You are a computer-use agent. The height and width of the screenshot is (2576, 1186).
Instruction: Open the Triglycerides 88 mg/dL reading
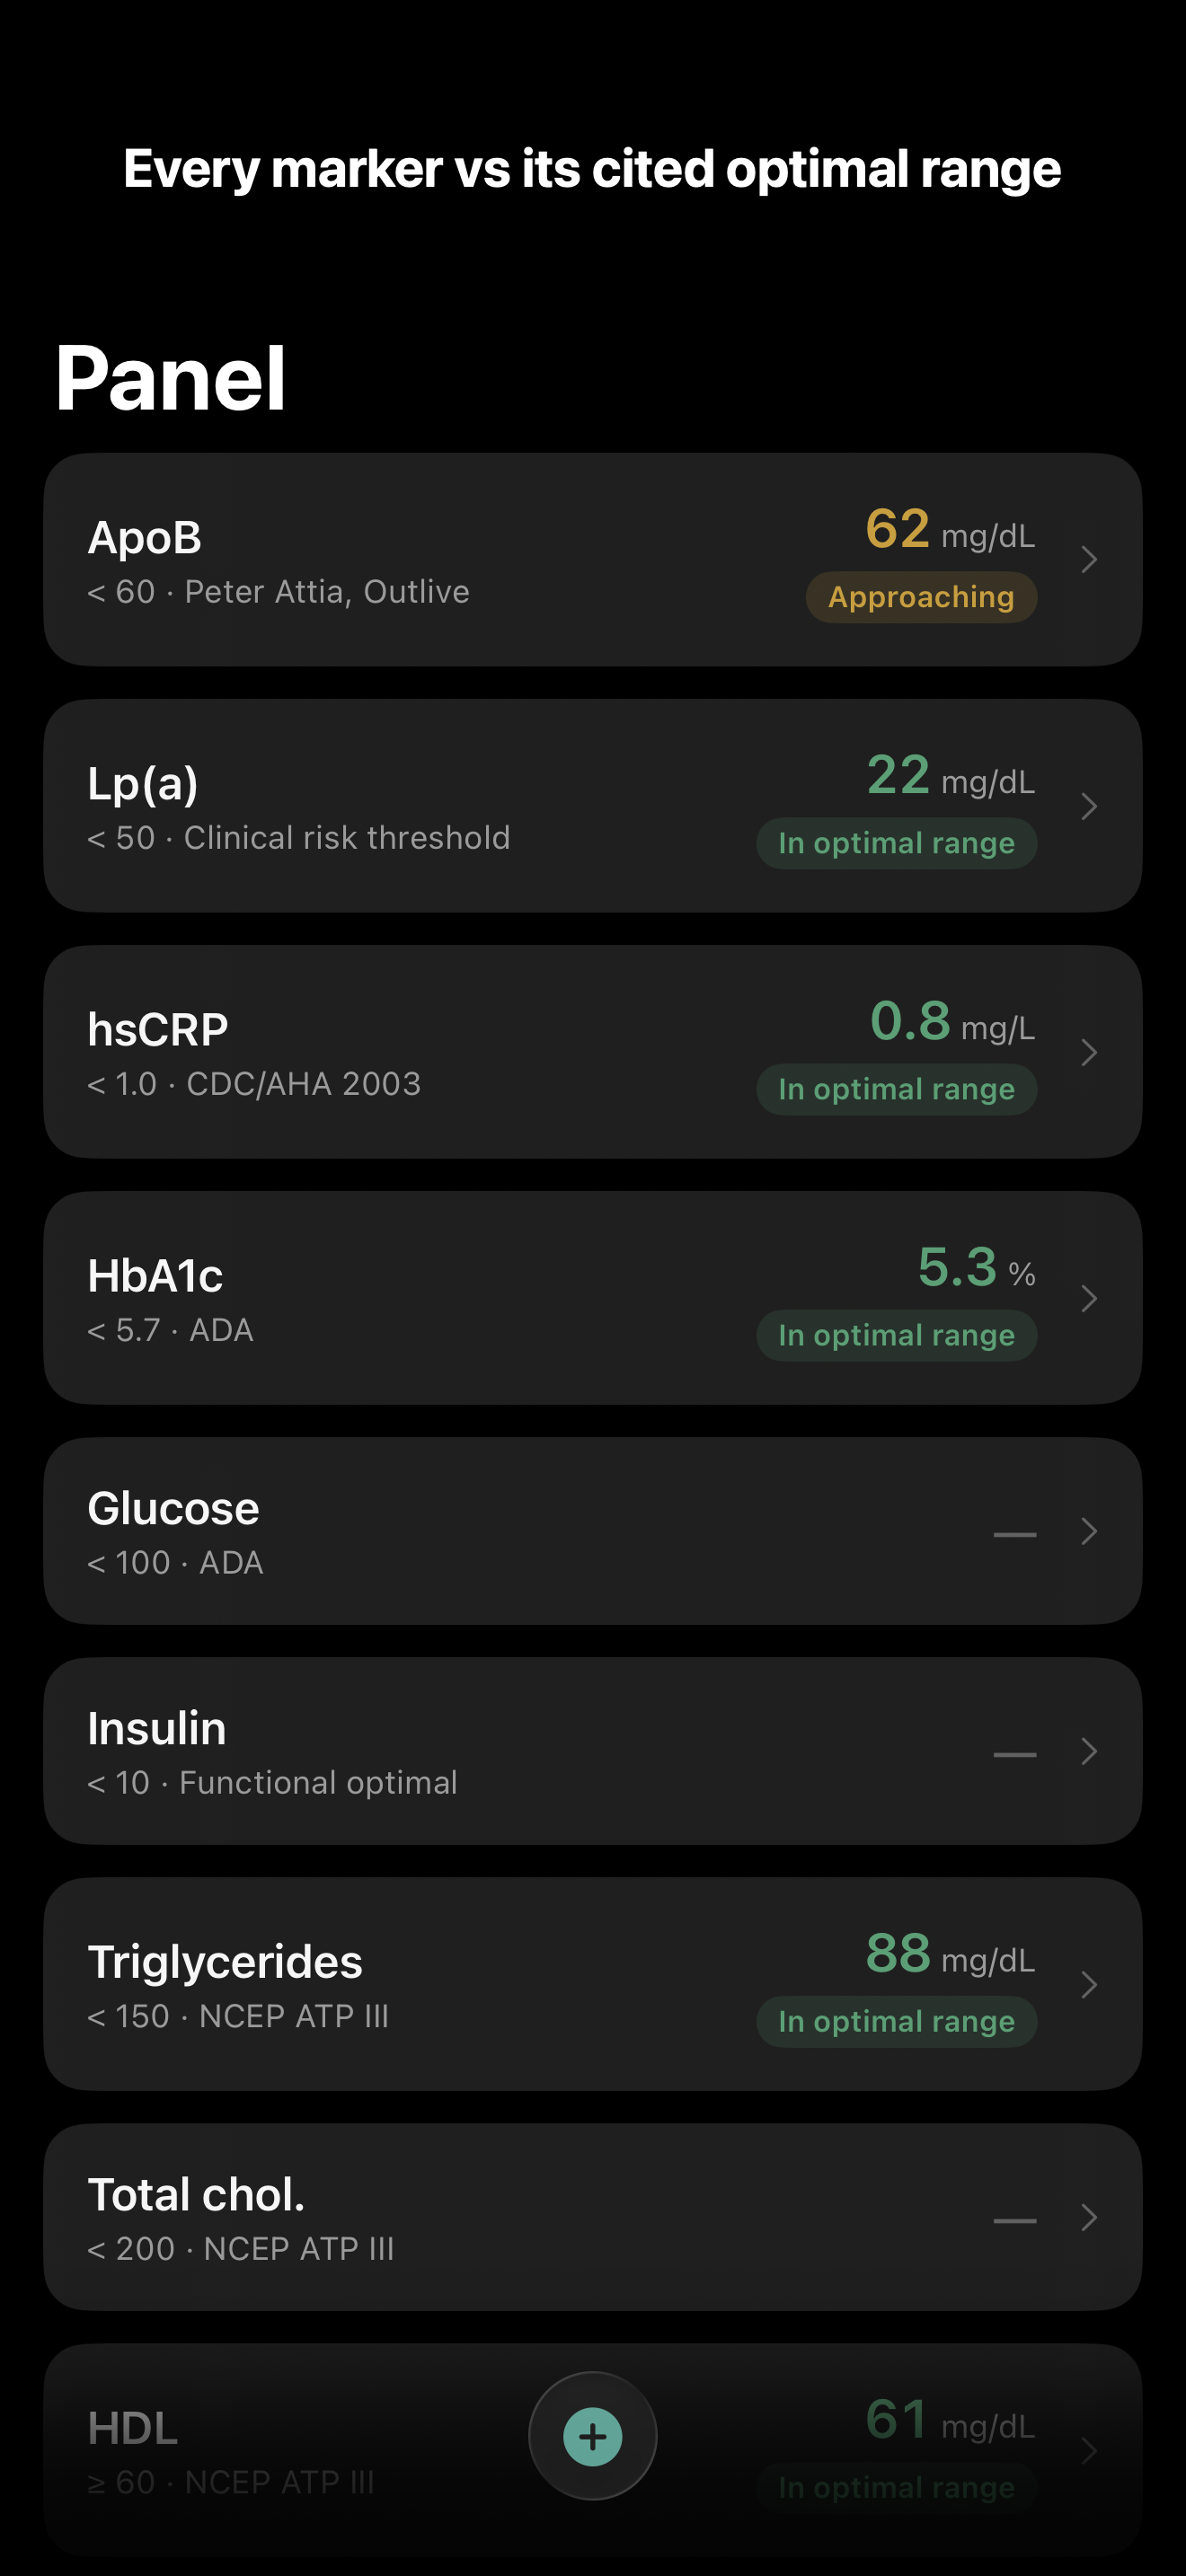tap(950, 1953)
